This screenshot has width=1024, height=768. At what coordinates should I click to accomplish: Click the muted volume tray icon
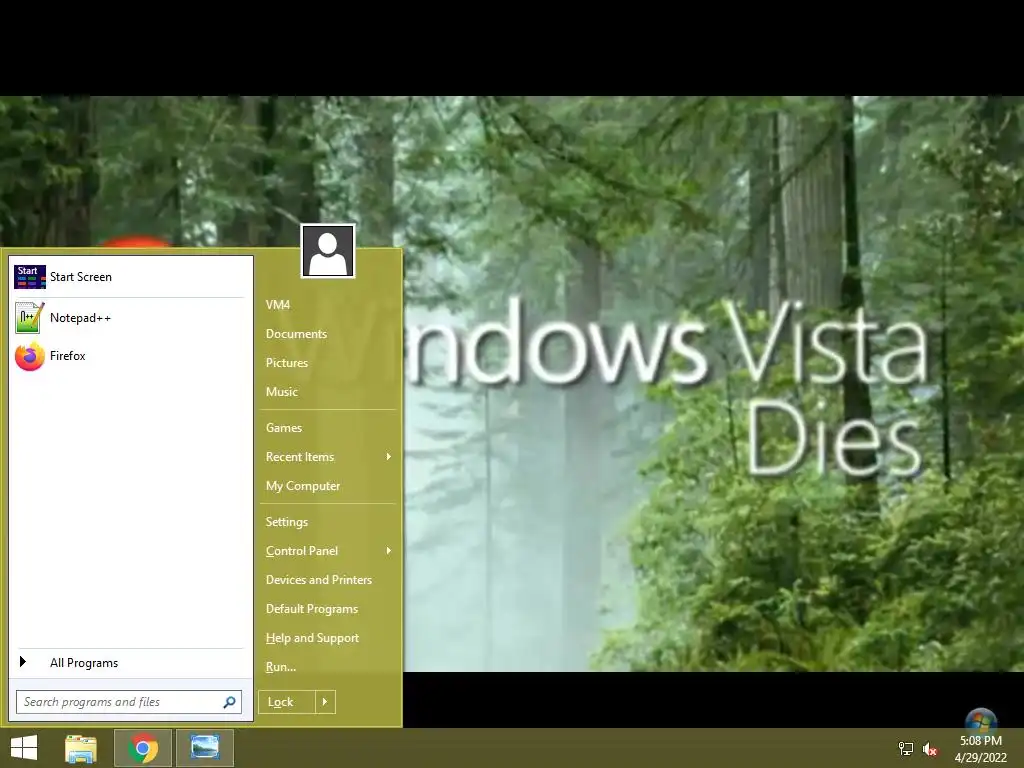[x=930, y=749]
